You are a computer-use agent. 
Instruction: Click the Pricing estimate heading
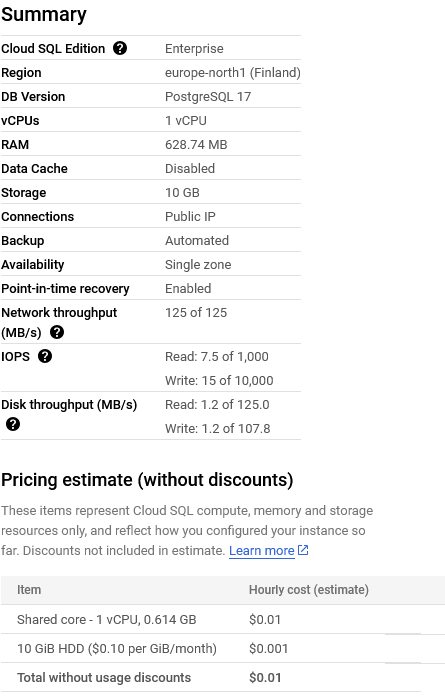[x=147, y=480]
